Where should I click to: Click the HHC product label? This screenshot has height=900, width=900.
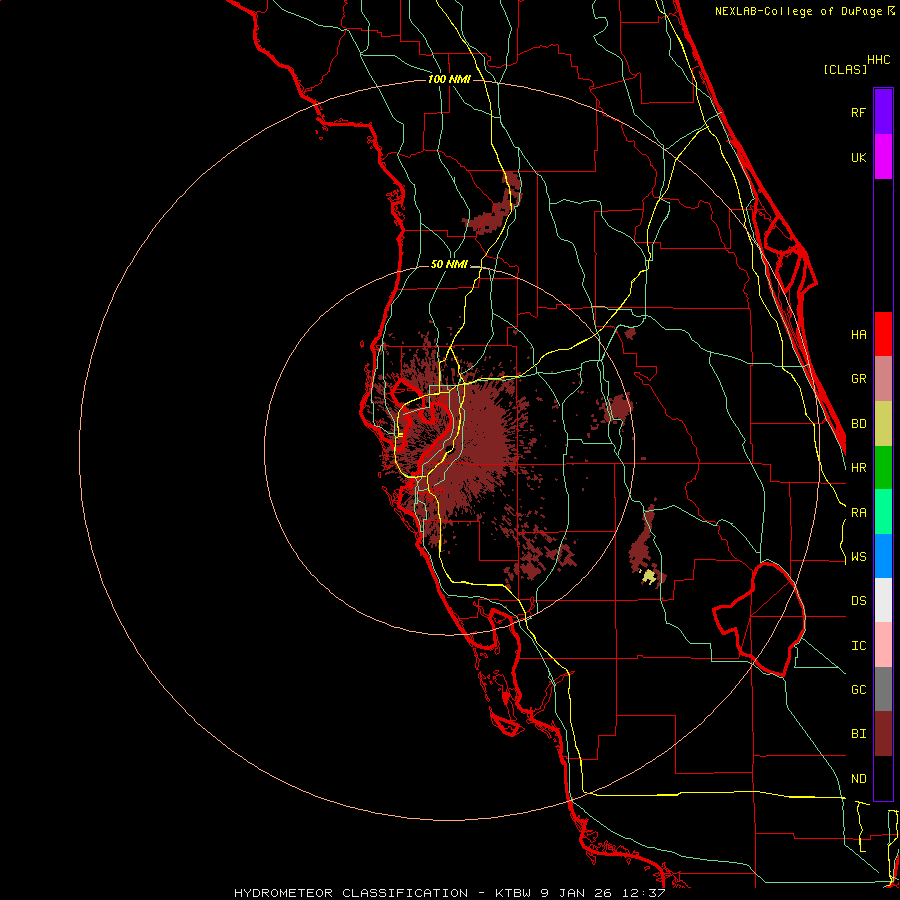click(879, 60)
